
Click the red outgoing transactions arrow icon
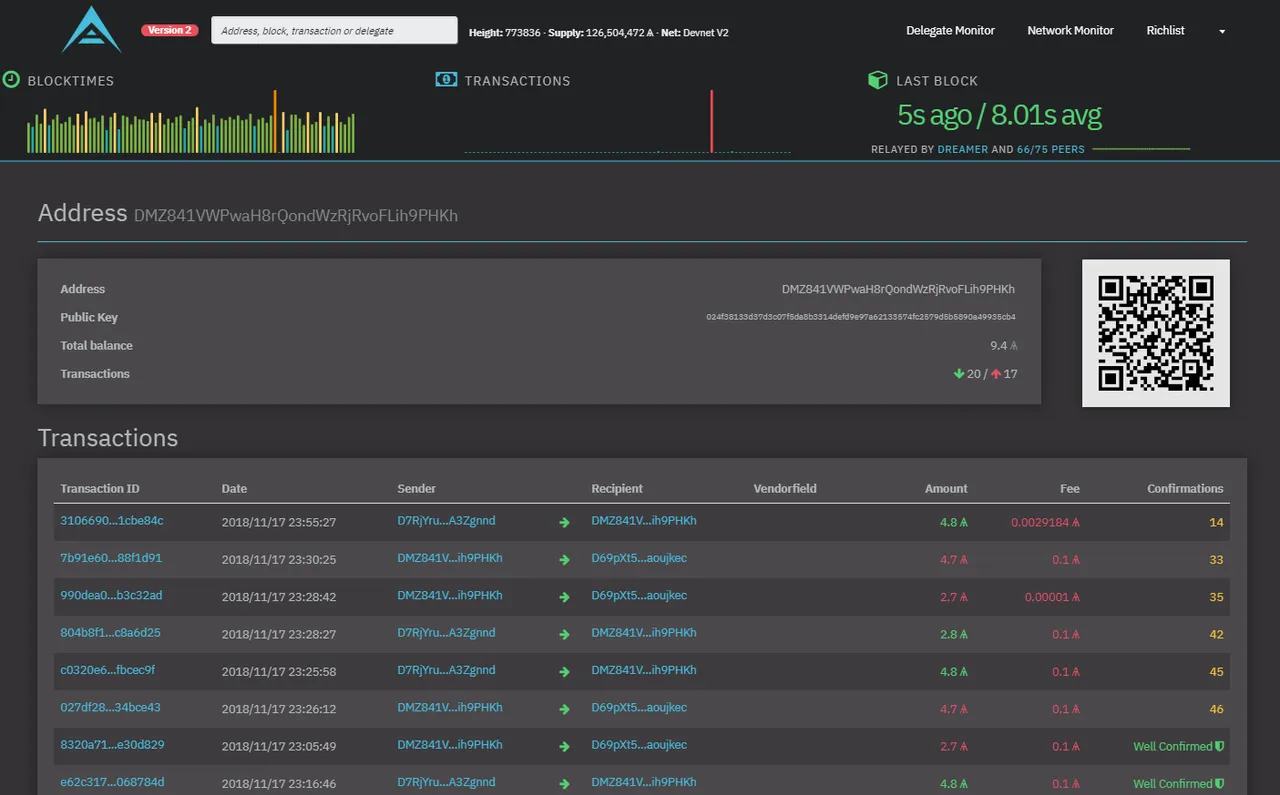pyautogui.click(x=996, y=374)
